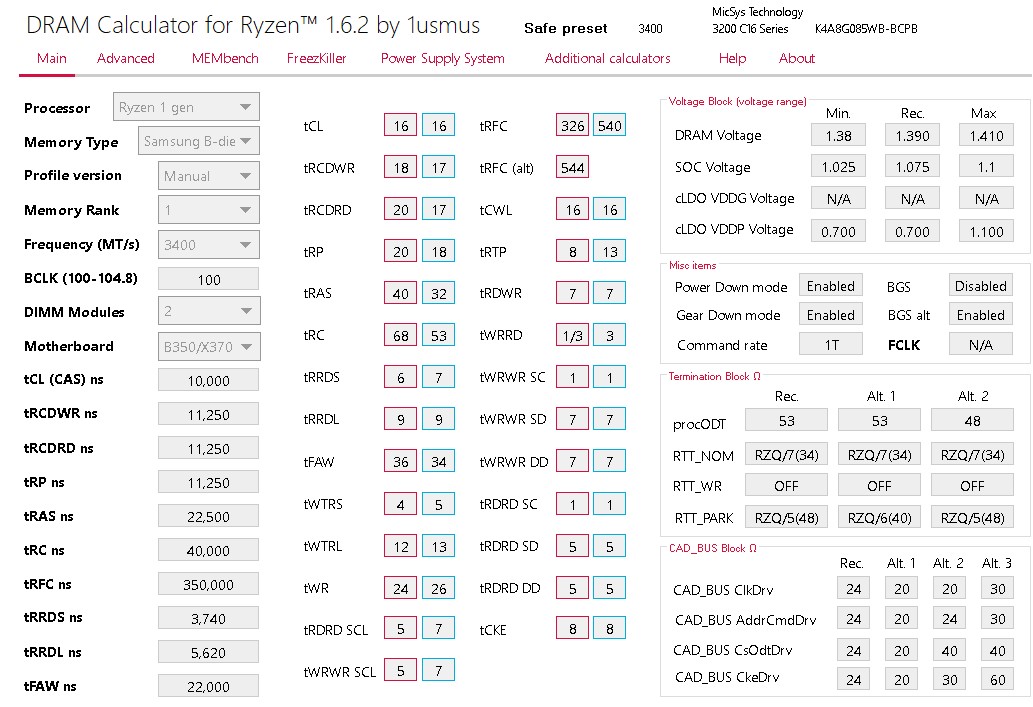Click the tCL (CAS) ns field

tap(208, 381)
